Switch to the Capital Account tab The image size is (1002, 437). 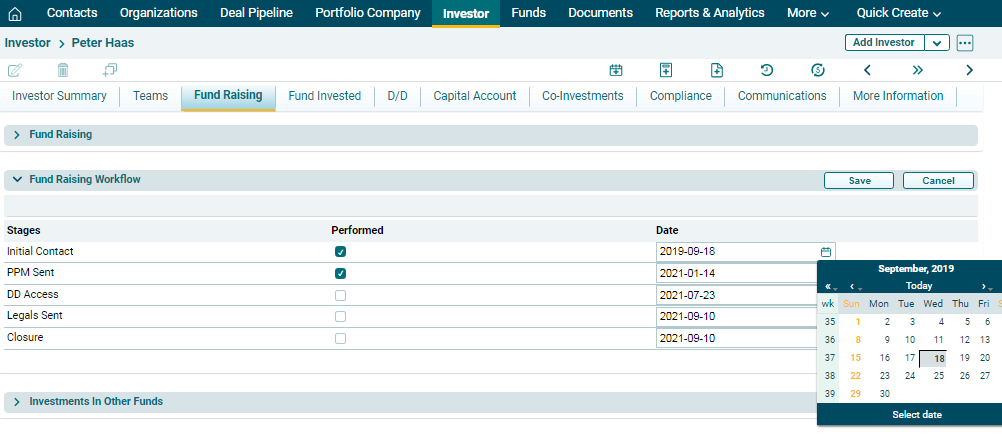click(x=474, y=96)
